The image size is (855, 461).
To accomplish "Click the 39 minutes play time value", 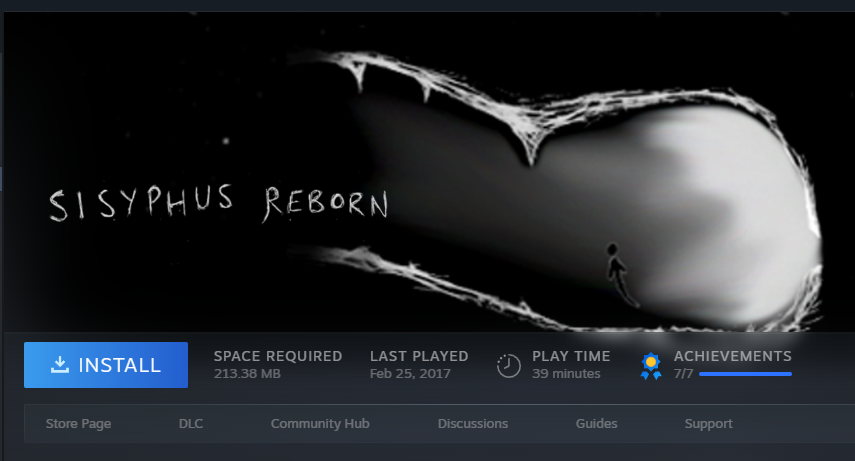I will pyautogui.click(x=566, y=374).
